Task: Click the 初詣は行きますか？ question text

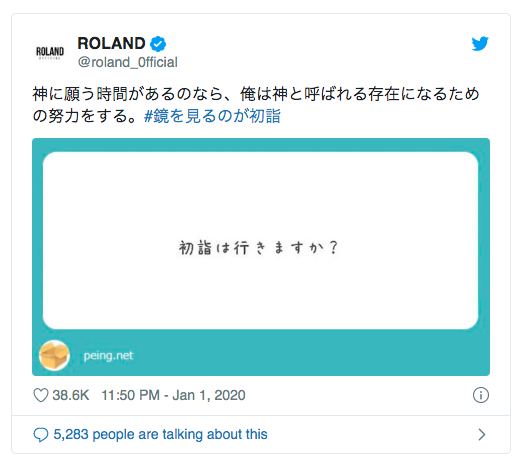Action: click(x=258, y=248)
